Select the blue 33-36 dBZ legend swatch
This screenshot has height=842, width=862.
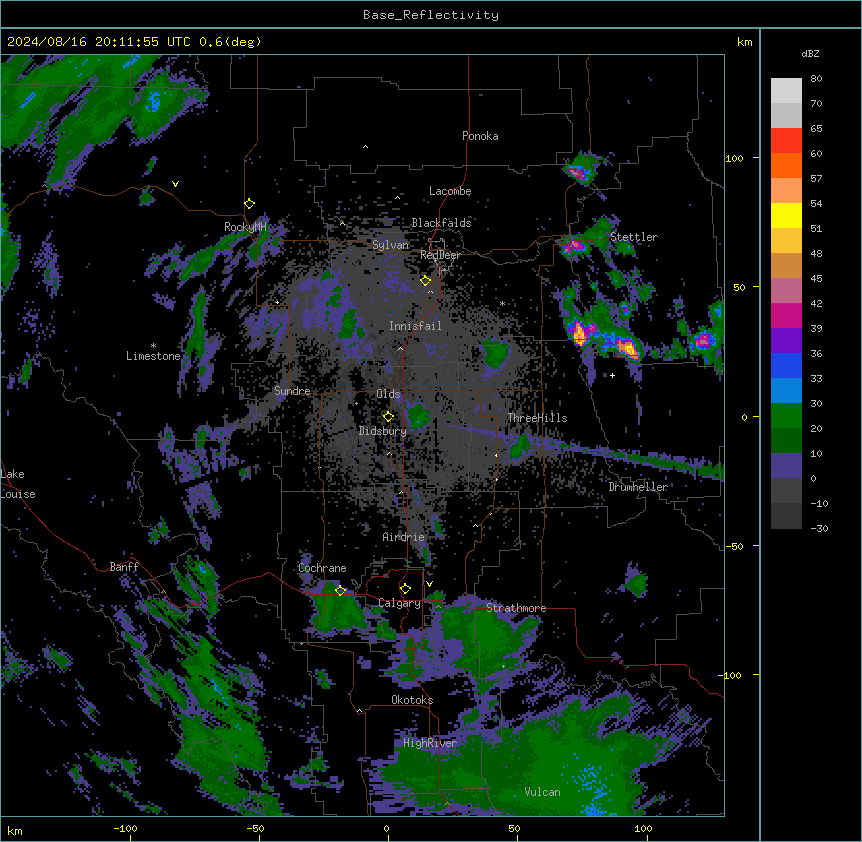point(786,365)
